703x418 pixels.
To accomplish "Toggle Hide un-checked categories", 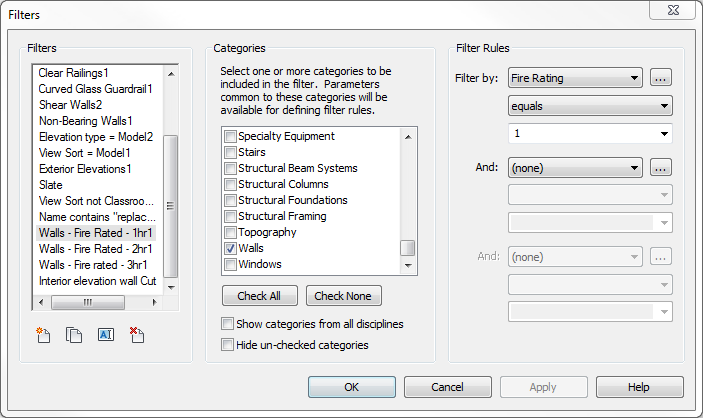I will click(x=228, y=345).
